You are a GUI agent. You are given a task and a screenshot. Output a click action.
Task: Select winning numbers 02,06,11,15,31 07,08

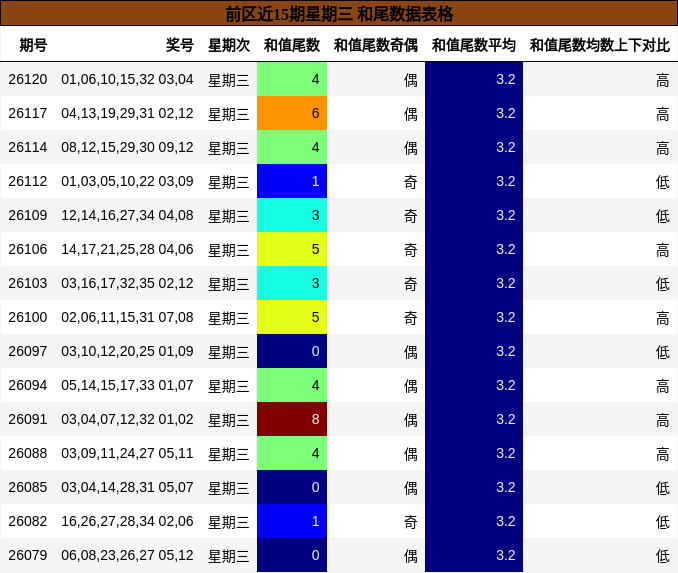pyautogui.click(x=127, y=317)
